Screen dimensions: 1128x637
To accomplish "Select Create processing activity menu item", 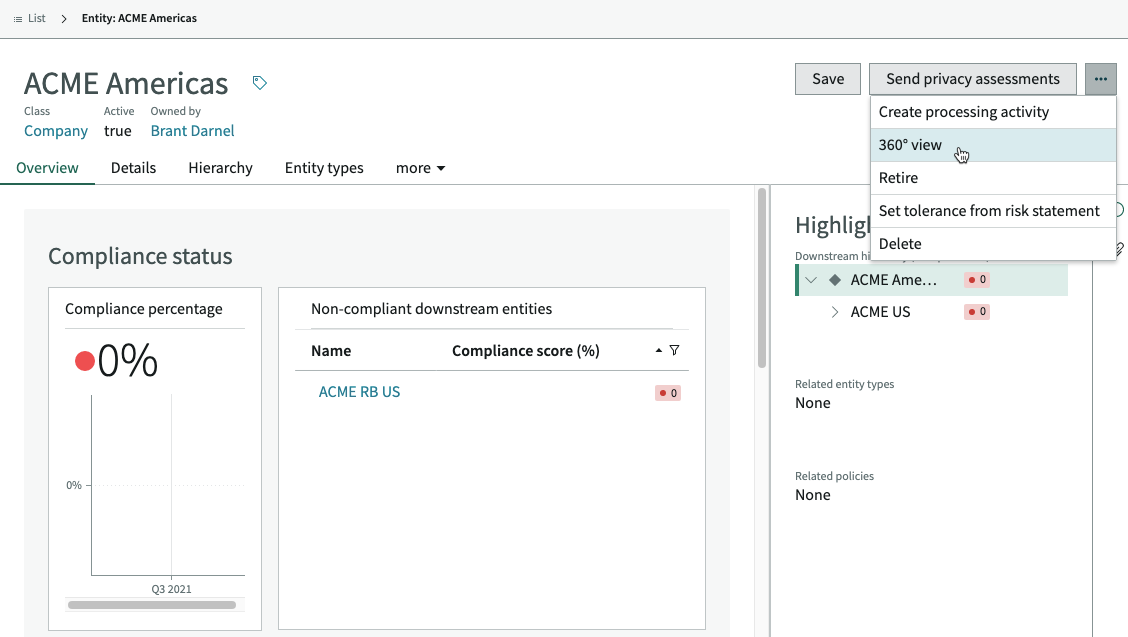I will tap(993, 112).
